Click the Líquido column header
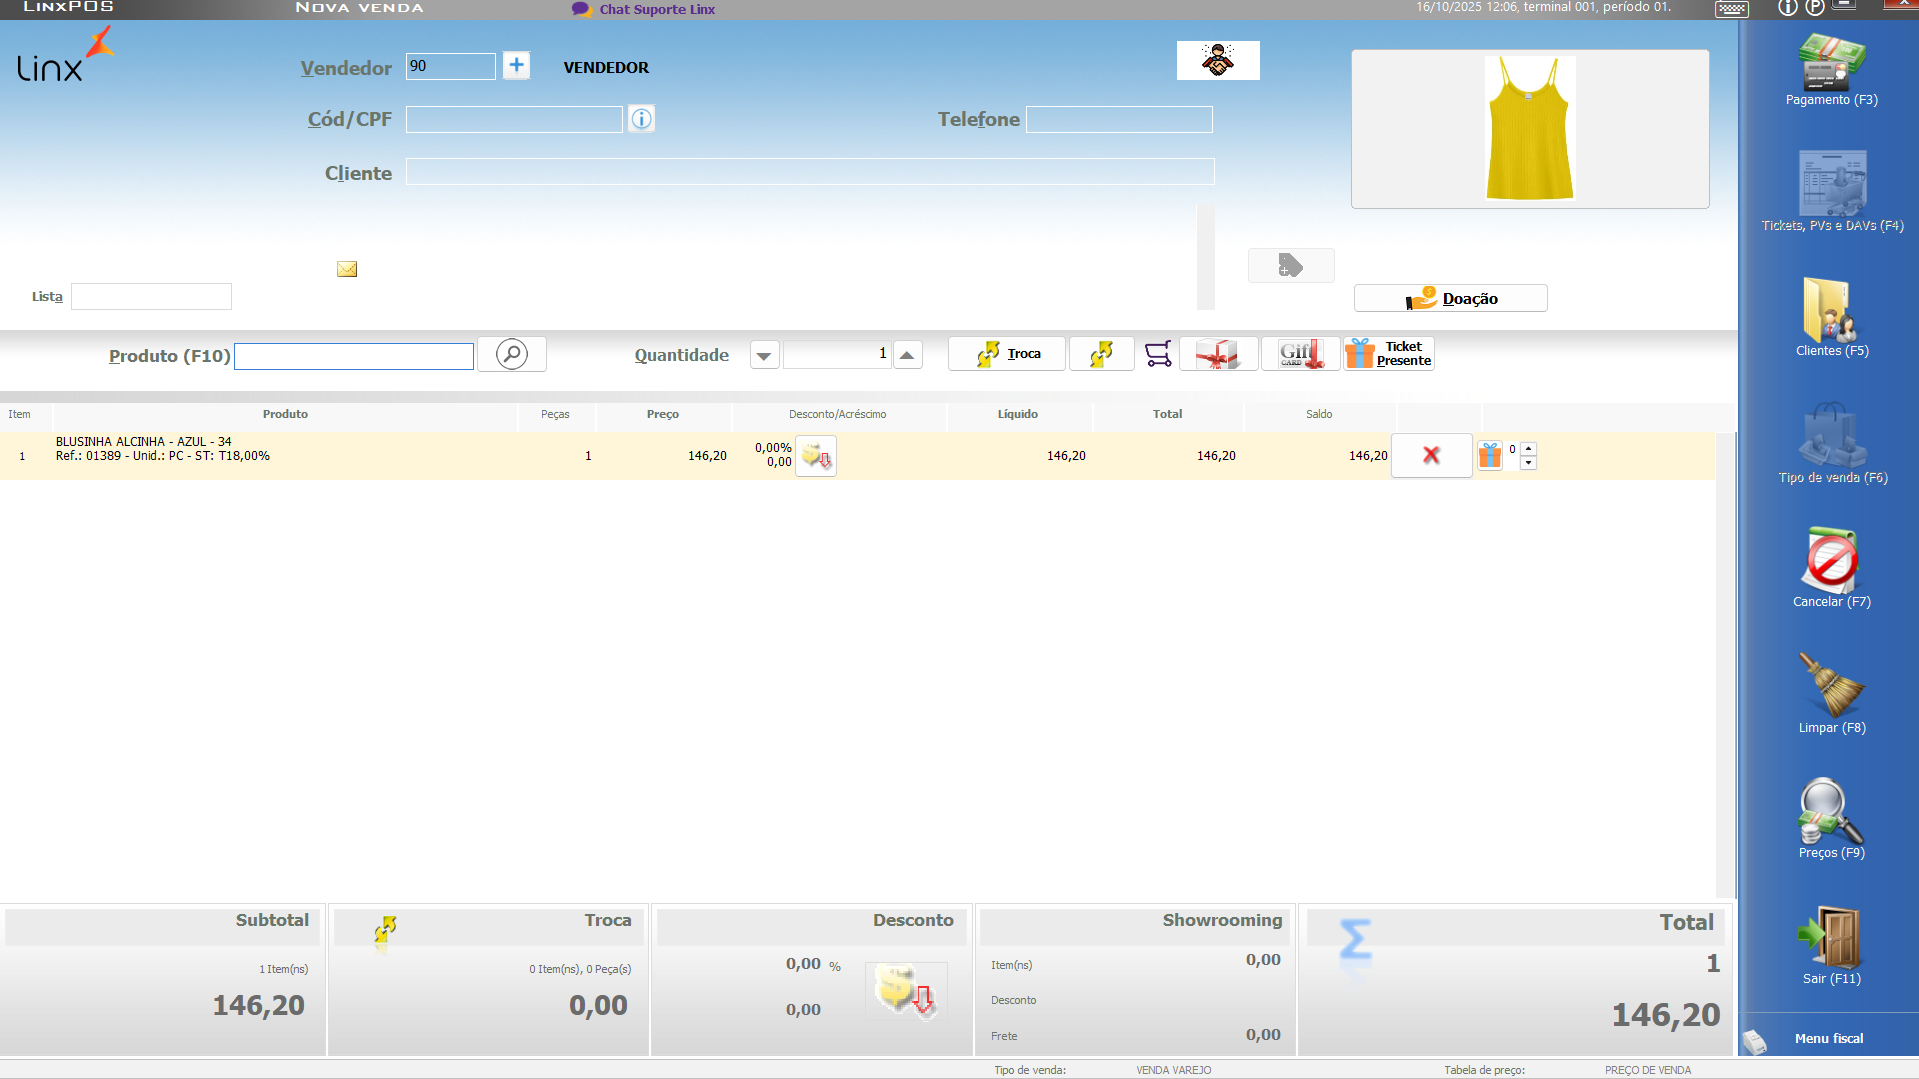Screen dimensions: 1919x1079 [1017, 414]
